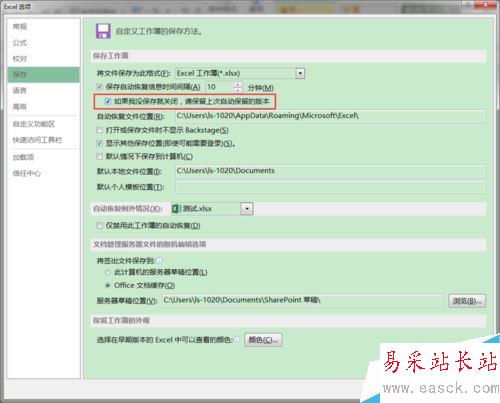Enable 打开或保存文件时不显示 Backstage checkbox
Screen dimensions: 500x403
click(x=99, y=130)
